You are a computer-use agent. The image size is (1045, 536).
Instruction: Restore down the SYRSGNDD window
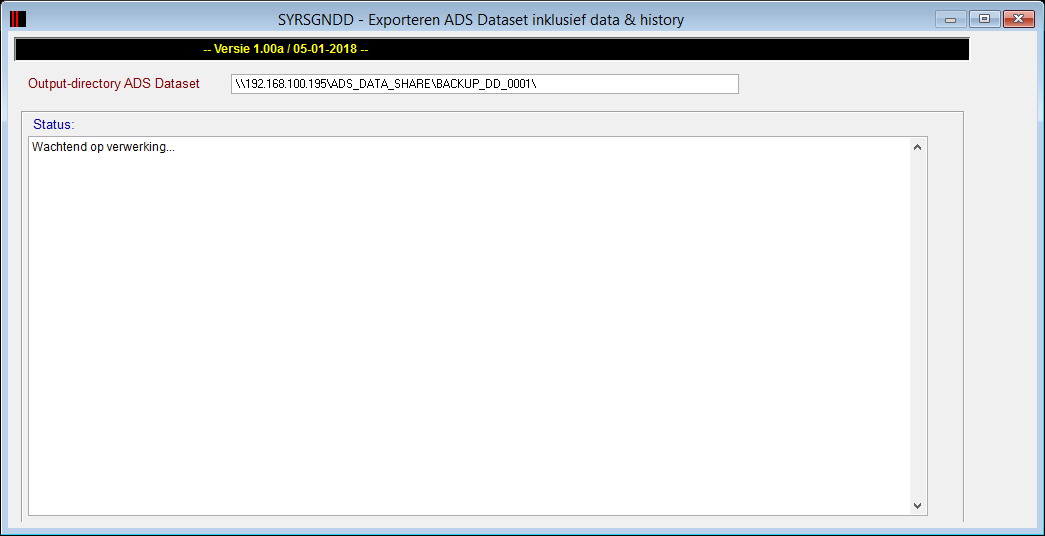coord(984,19)
